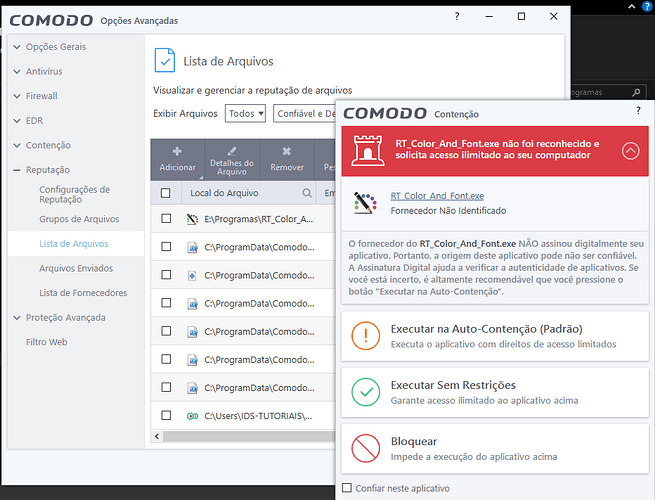Select C:\Users\IDS-TUTORIAIS\... path text
The height and width of the screenshot is (500, 655).
click(258, 416)
